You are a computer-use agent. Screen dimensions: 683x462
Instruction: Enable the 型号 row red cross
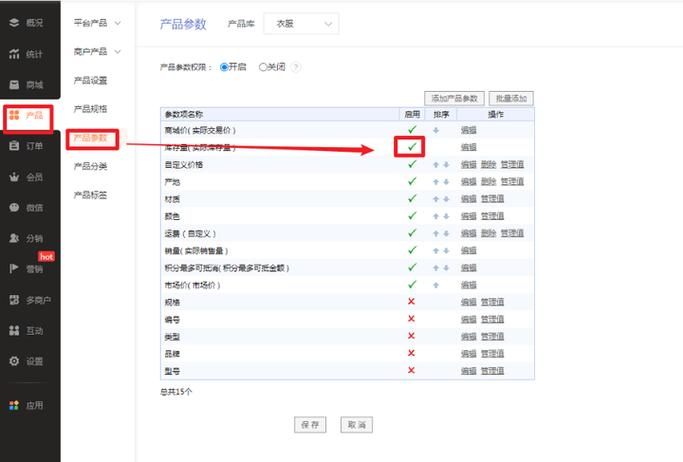tap(411, 370)
